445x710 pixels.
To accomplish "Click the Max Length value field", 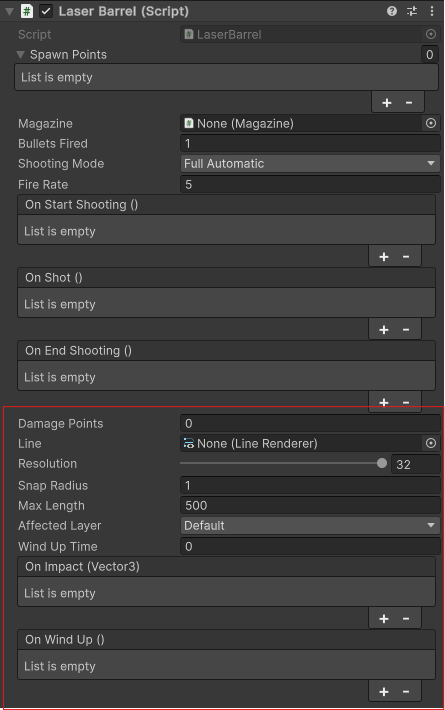I will pyautogui.click(x=310, y=505).
